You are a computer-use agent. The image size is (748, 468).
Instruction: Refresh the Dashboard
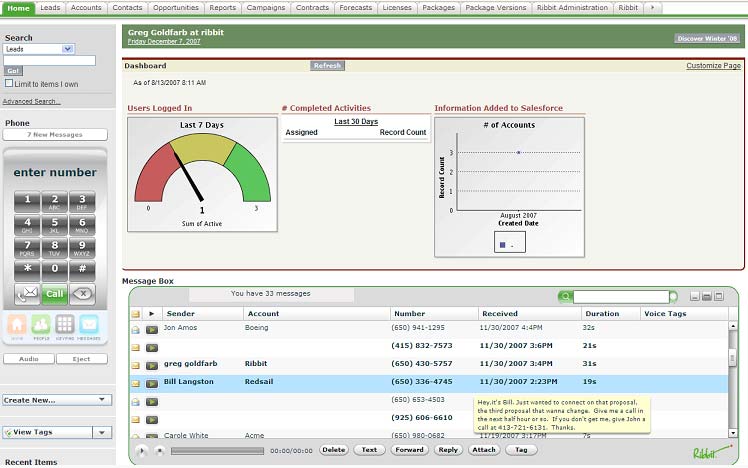pyautogui.click(x=327, y=66)
